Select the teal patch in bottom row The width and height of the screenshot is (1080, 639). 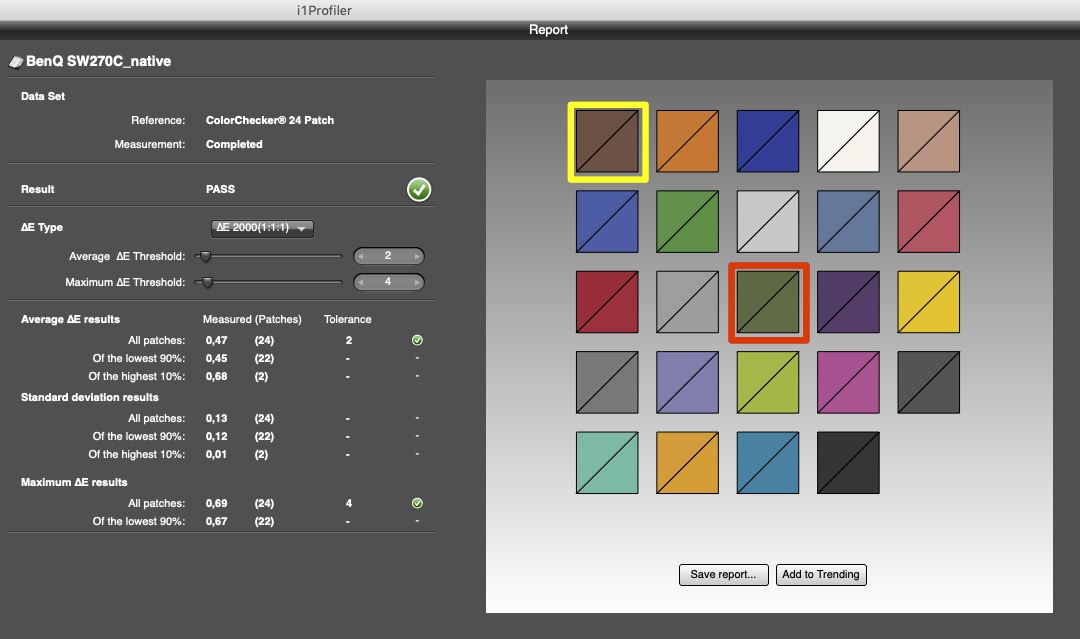coord(608,462)
